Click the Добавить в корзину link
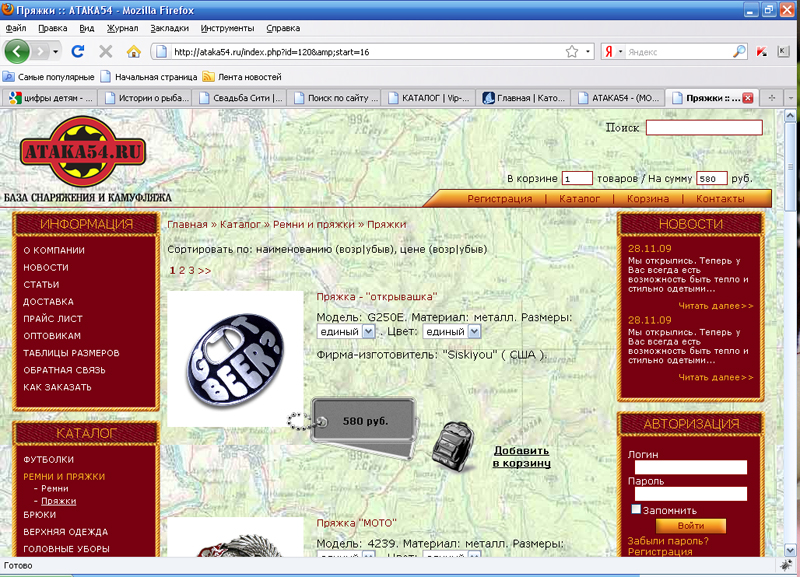Screen dimensions: 800x577 (521, 457)
